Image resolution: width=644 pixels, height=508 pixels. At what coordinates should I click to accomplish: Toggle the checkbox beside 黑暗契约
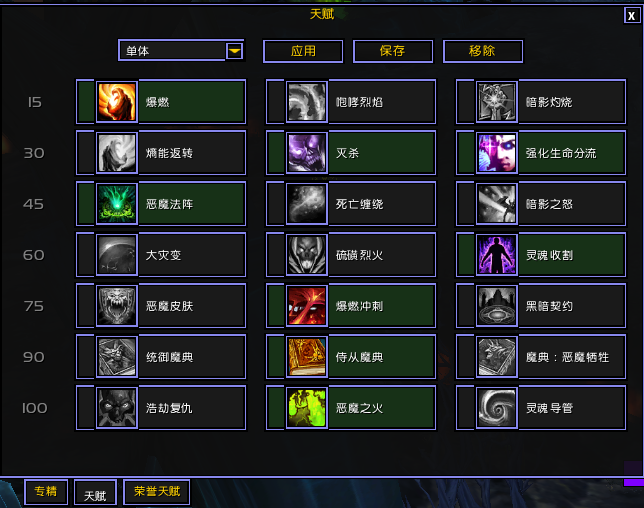click(x=466, y=306)
